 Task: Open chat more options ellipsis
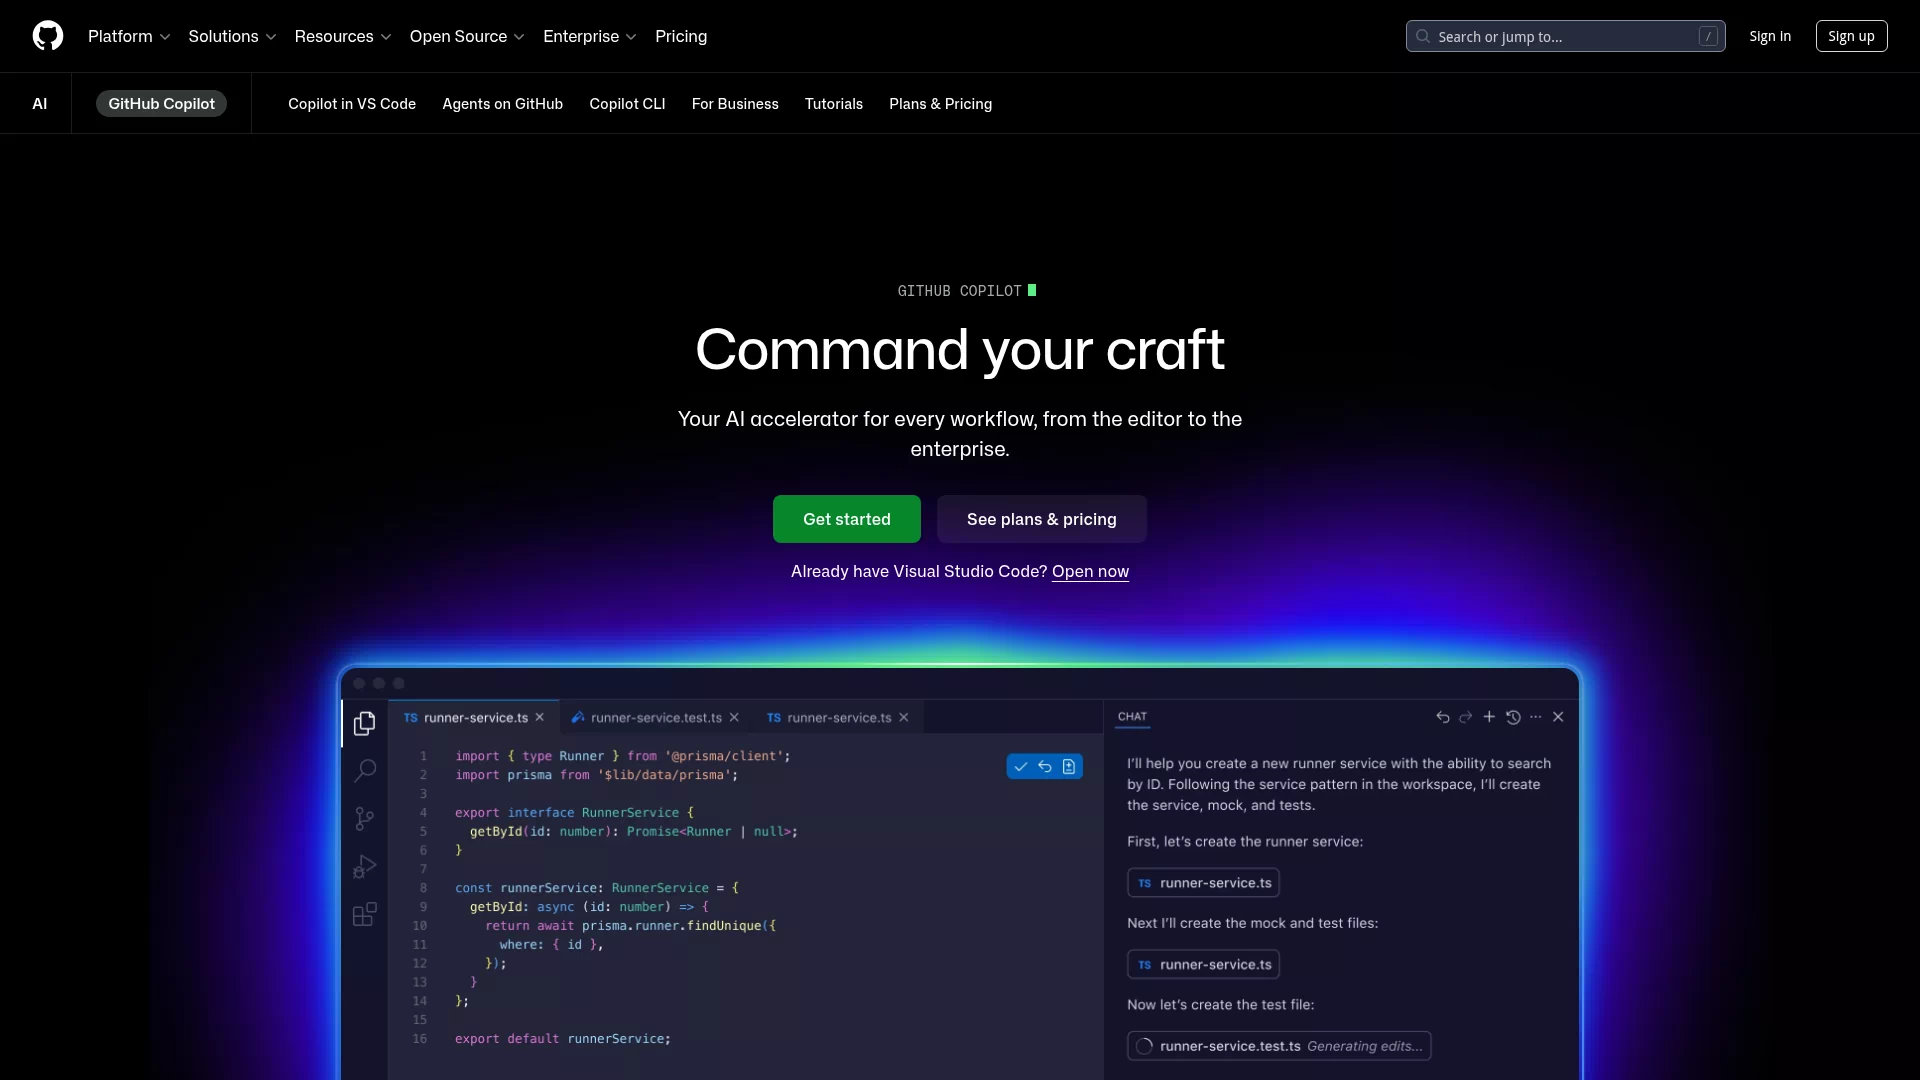pos(1536,717)
